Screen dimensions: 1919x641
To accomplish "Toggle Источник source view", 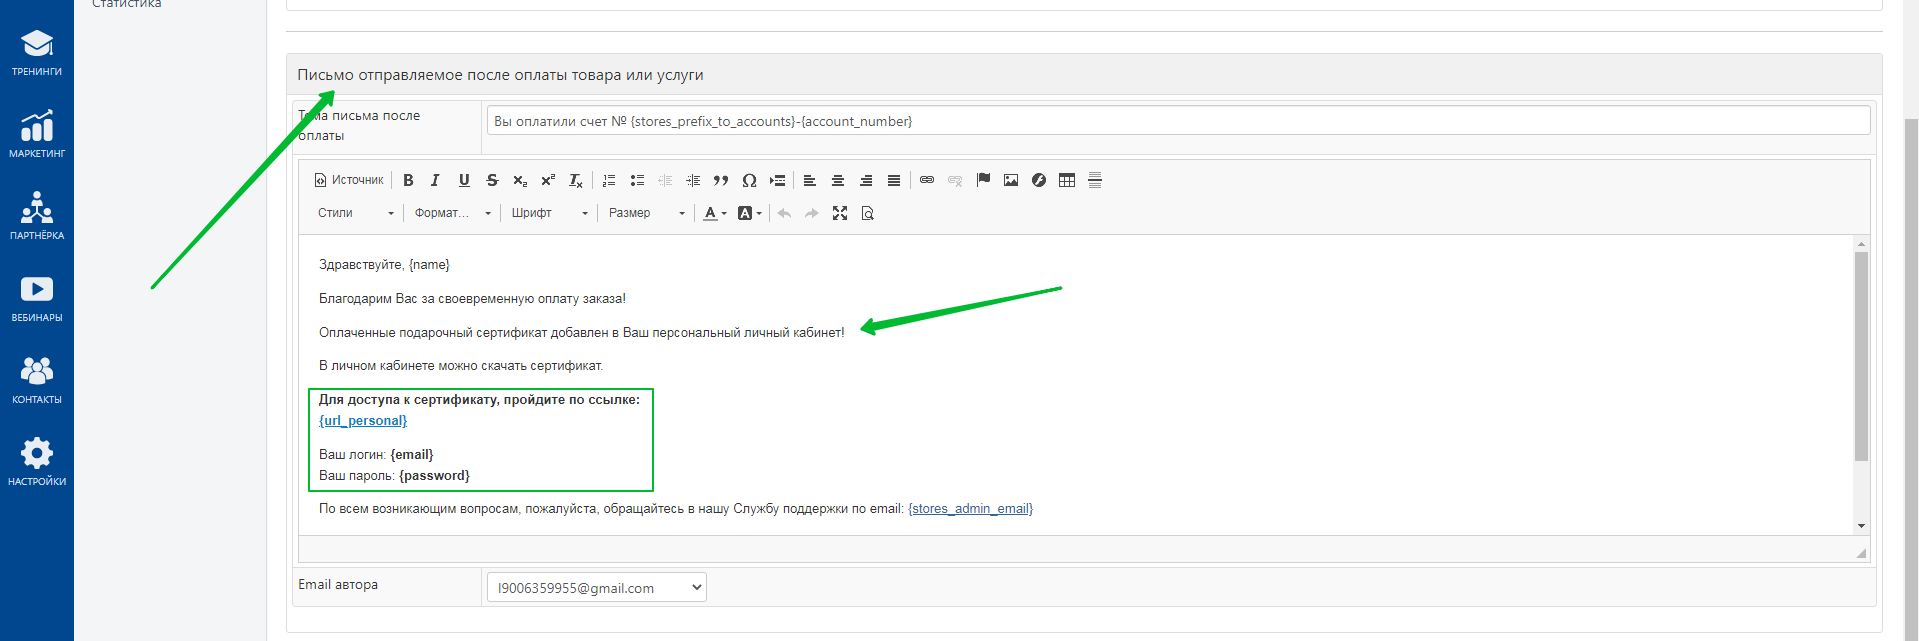I will 349,180.
